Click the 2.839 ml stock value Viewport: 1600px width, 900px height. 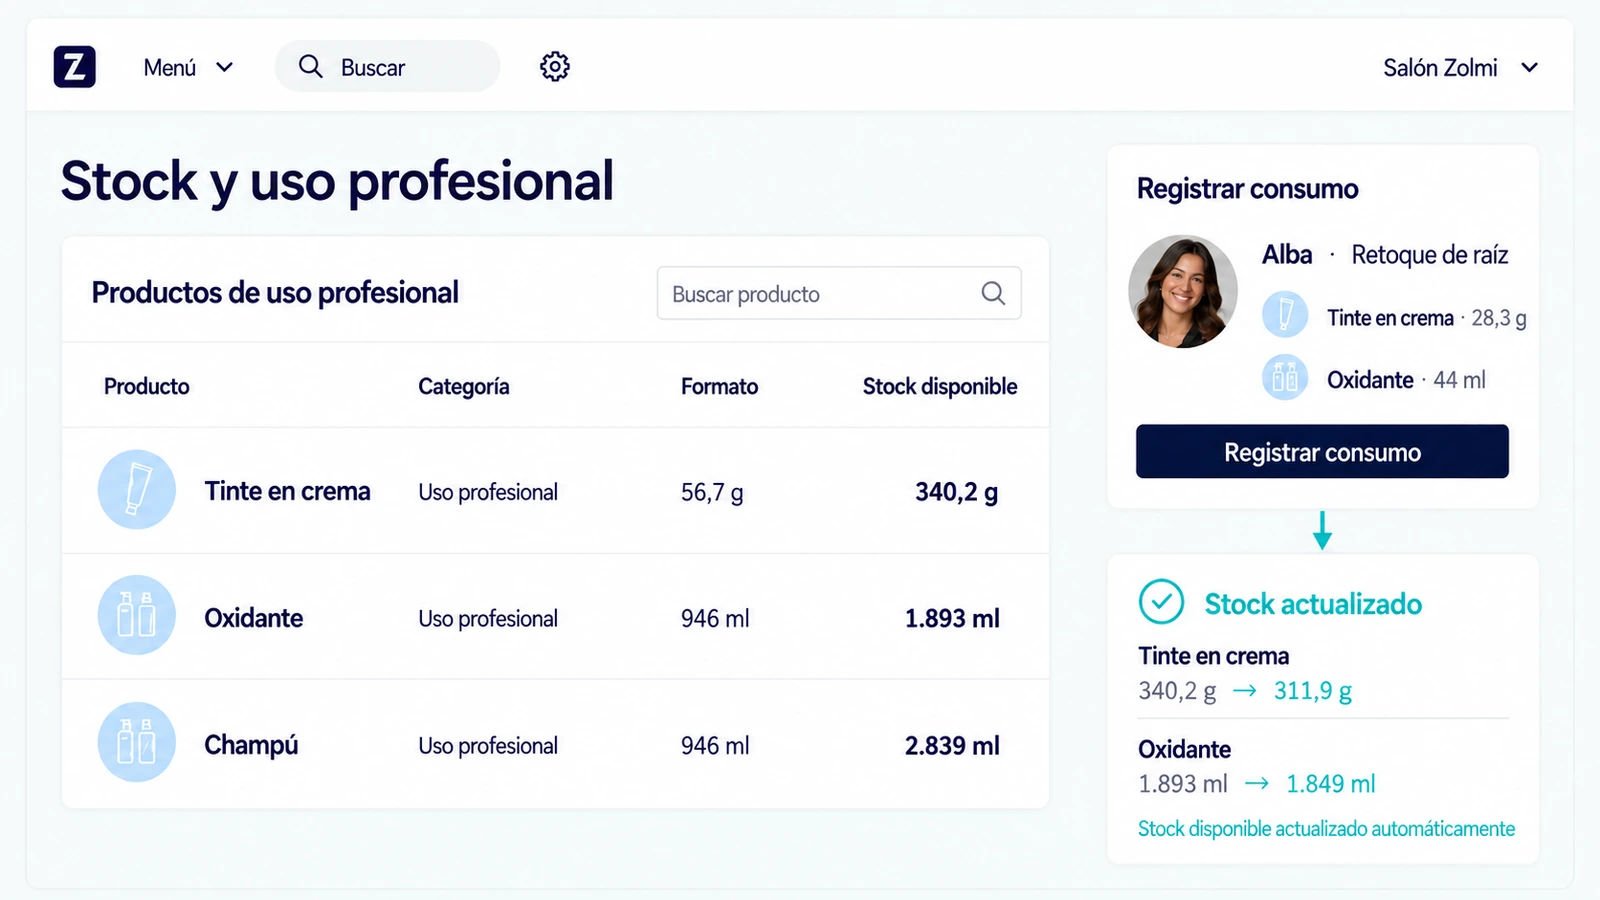(952, 745)
